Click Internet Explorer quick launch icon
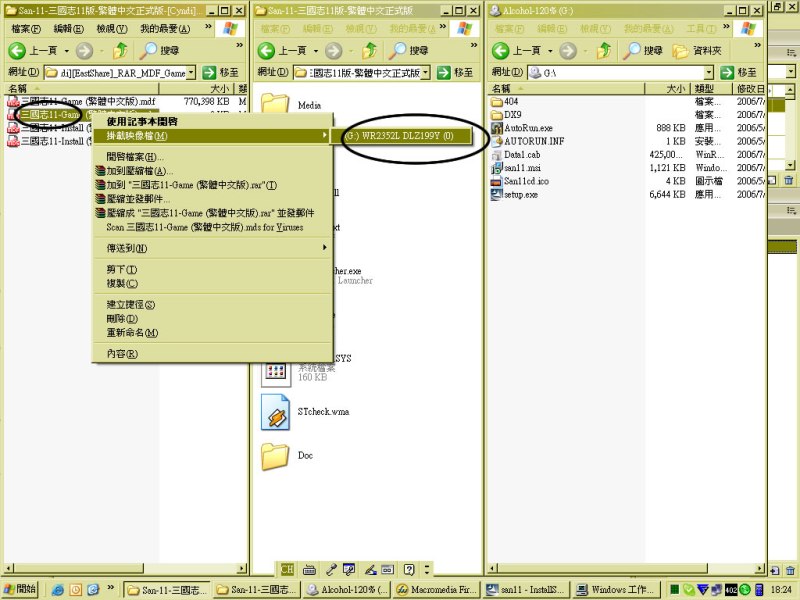800x600 pixels. click(58, 590)
